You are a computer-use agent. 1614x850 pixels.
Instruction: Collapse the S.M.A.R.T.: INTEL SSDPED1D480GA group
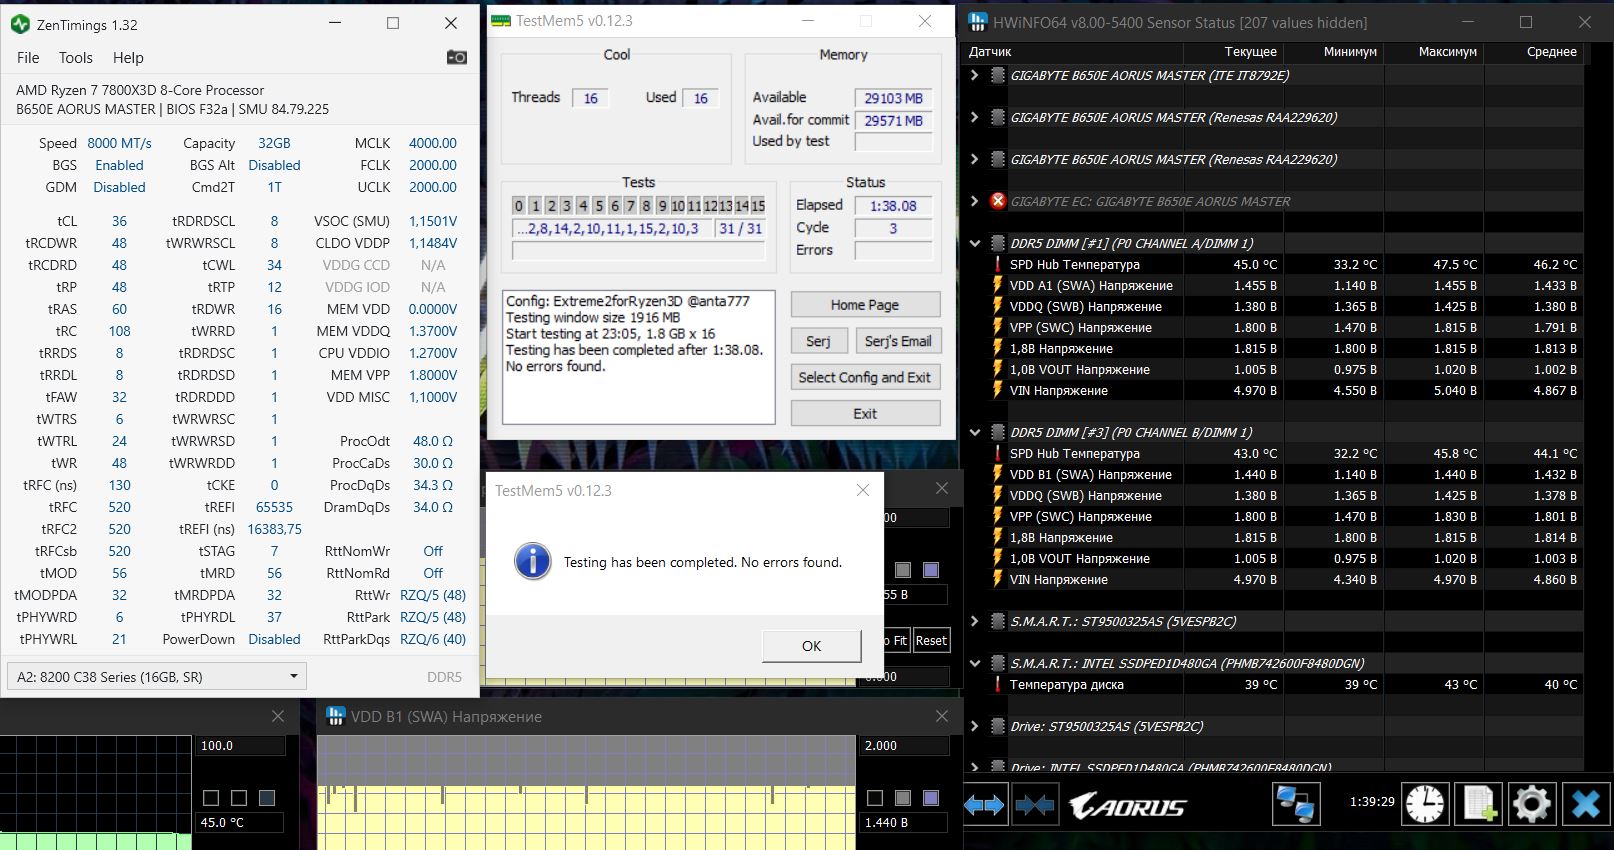click(x=975, y=663)
